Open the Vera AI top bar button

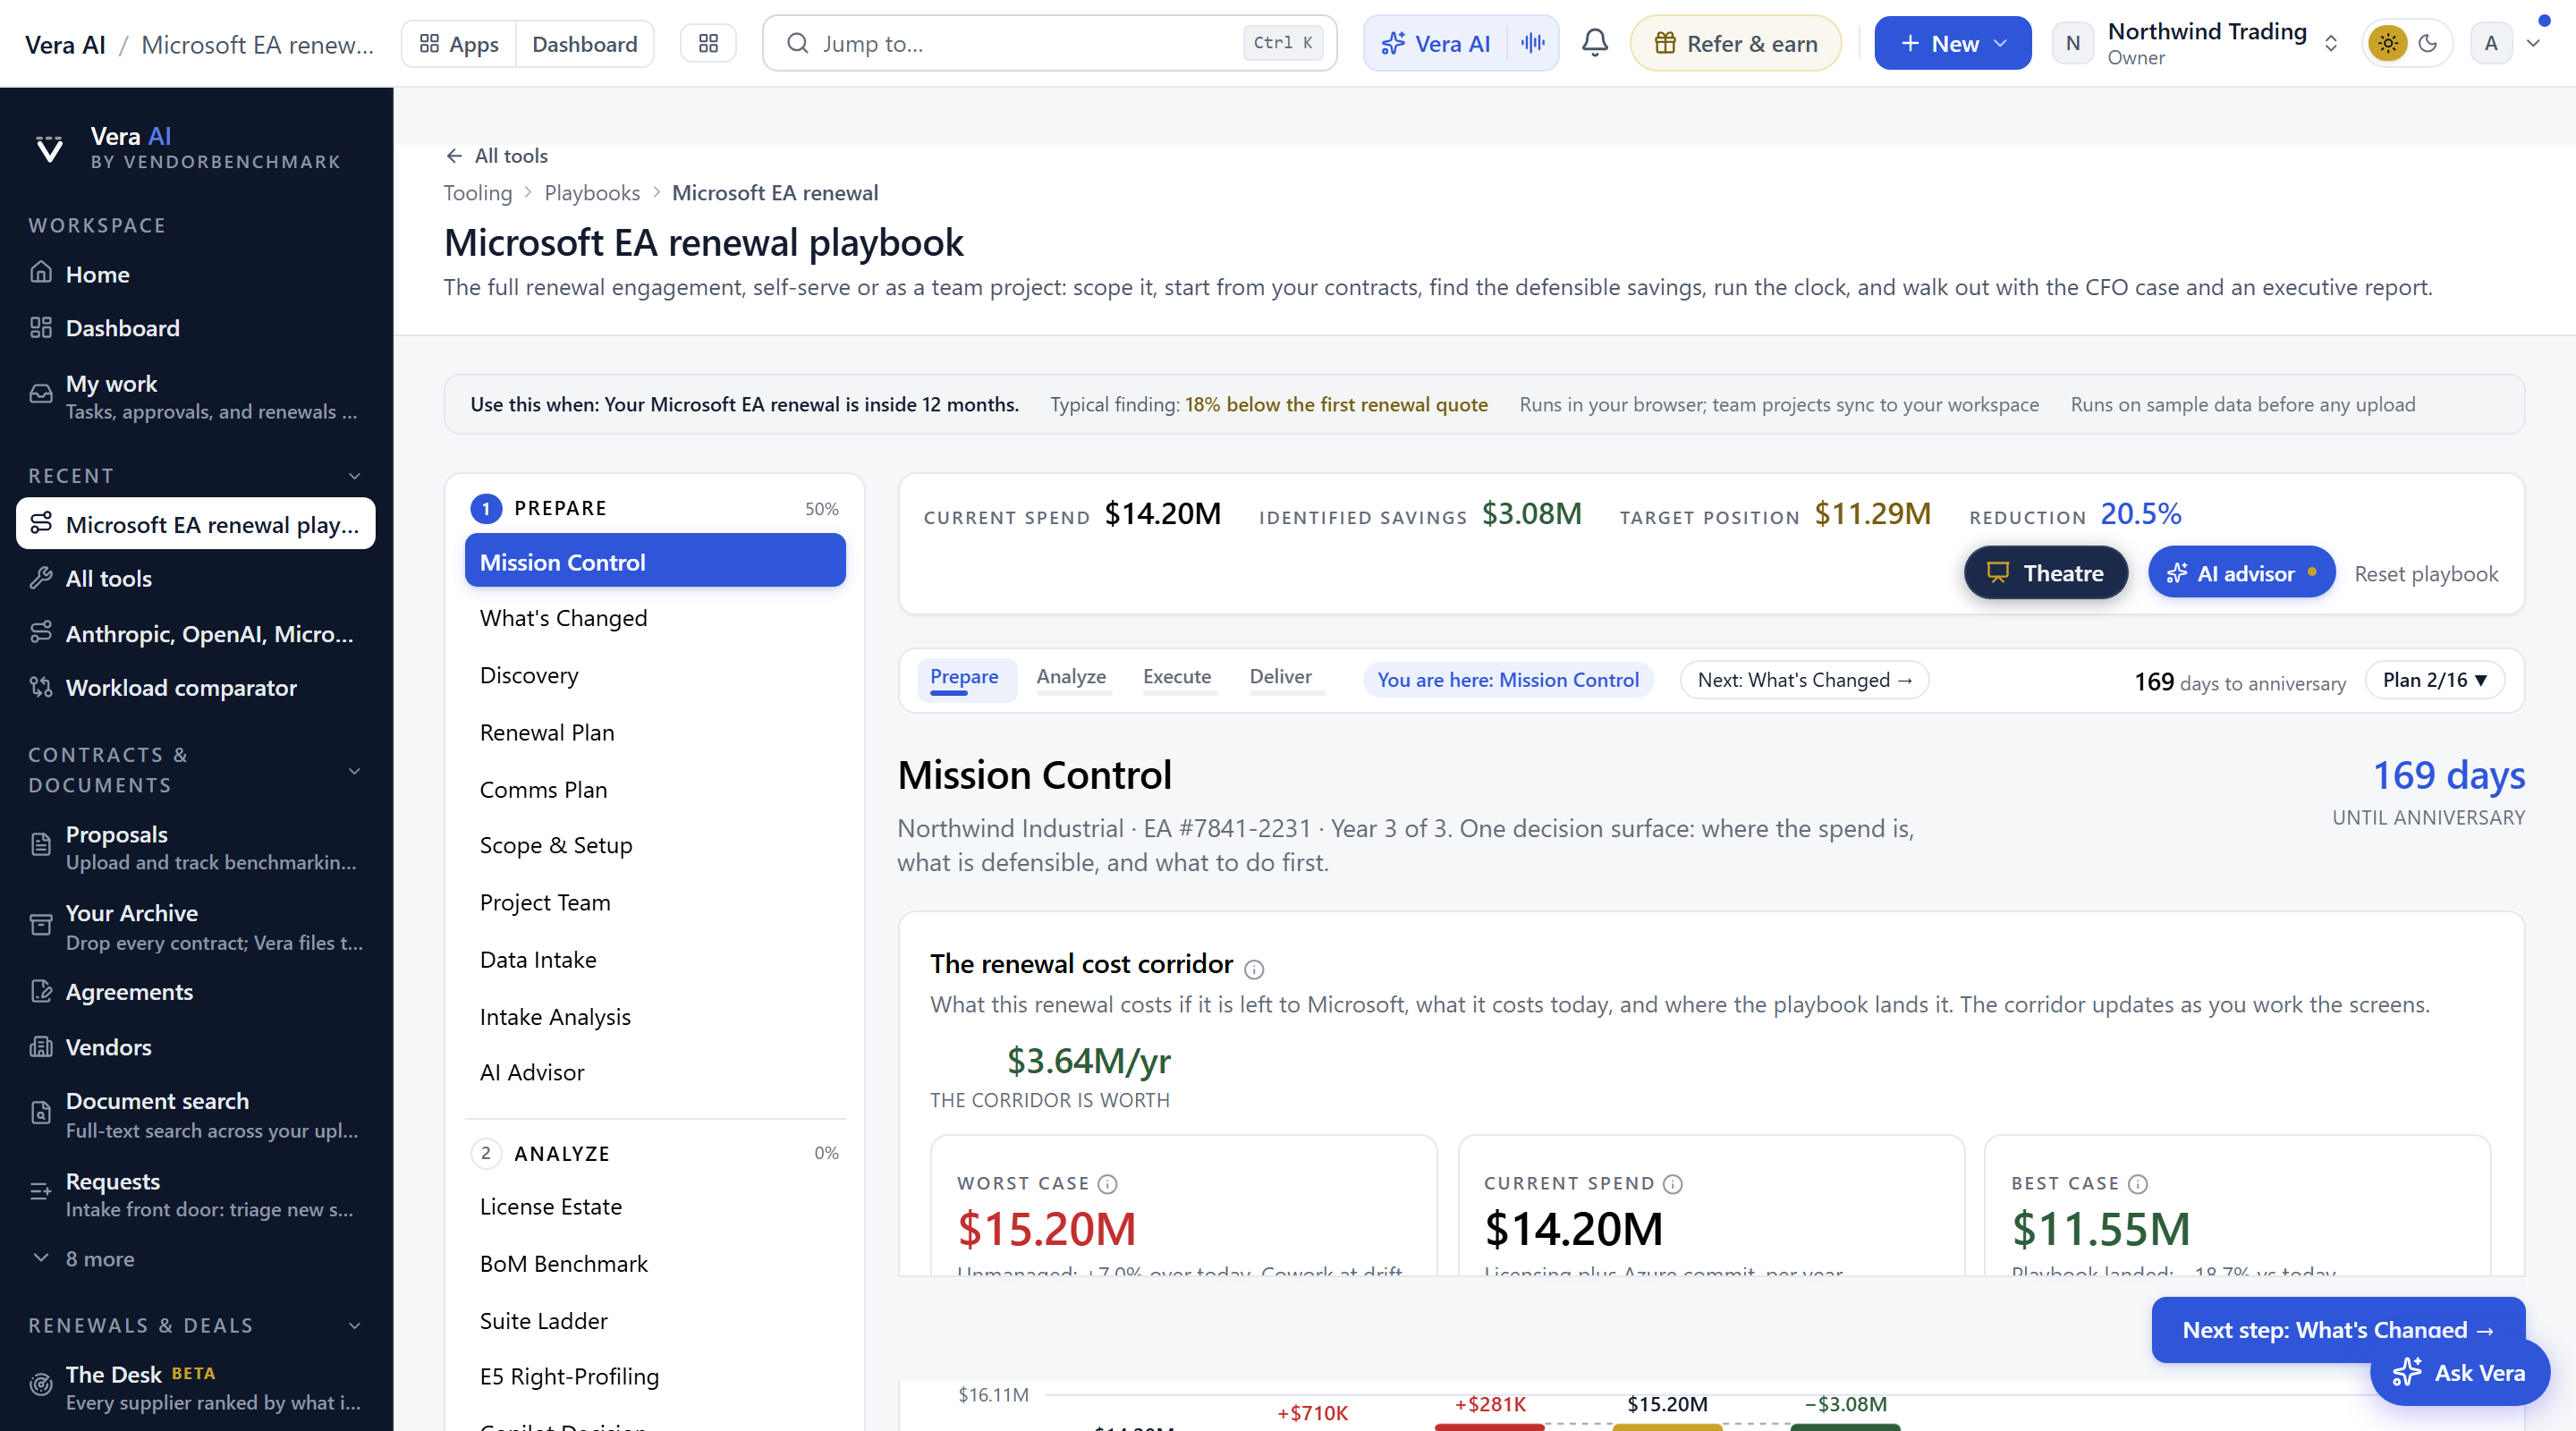coord(1435,43)
